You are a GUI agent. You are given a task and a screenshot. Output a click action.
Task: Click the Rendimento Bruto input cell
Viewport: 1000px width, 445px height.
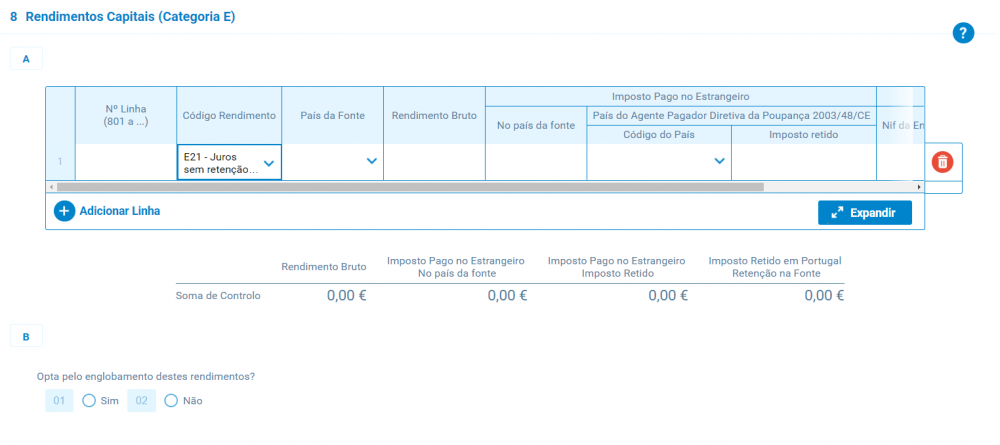click(x=435, y=161)
